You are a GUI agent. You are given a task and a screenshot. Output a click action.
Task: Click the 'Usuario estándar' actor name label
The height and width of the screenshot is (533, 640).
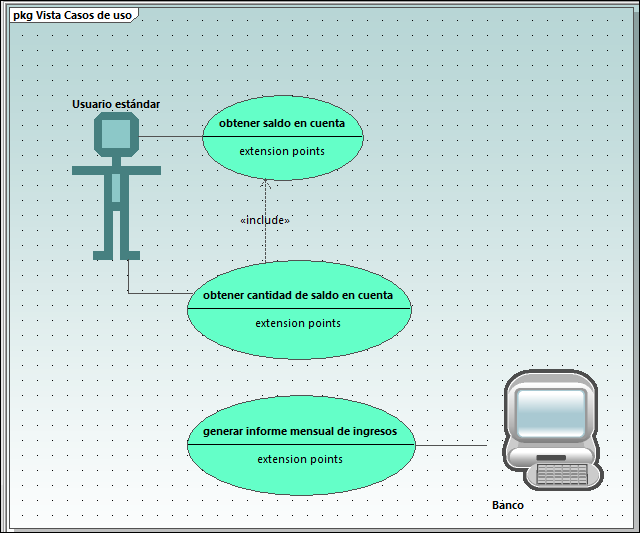tap(116, 104)
